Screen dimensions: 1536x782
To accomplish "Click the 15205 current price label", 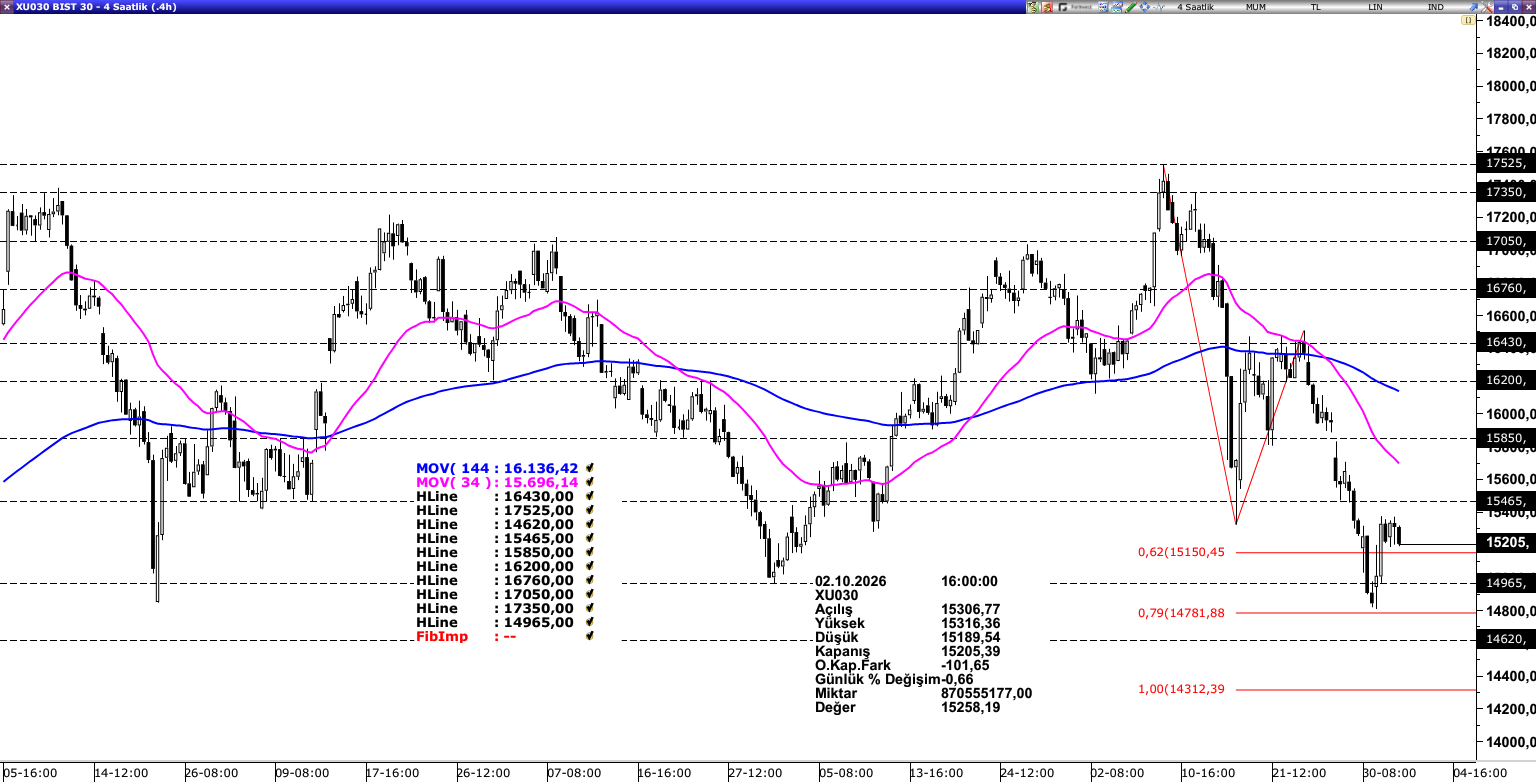I will point(1506,543).
